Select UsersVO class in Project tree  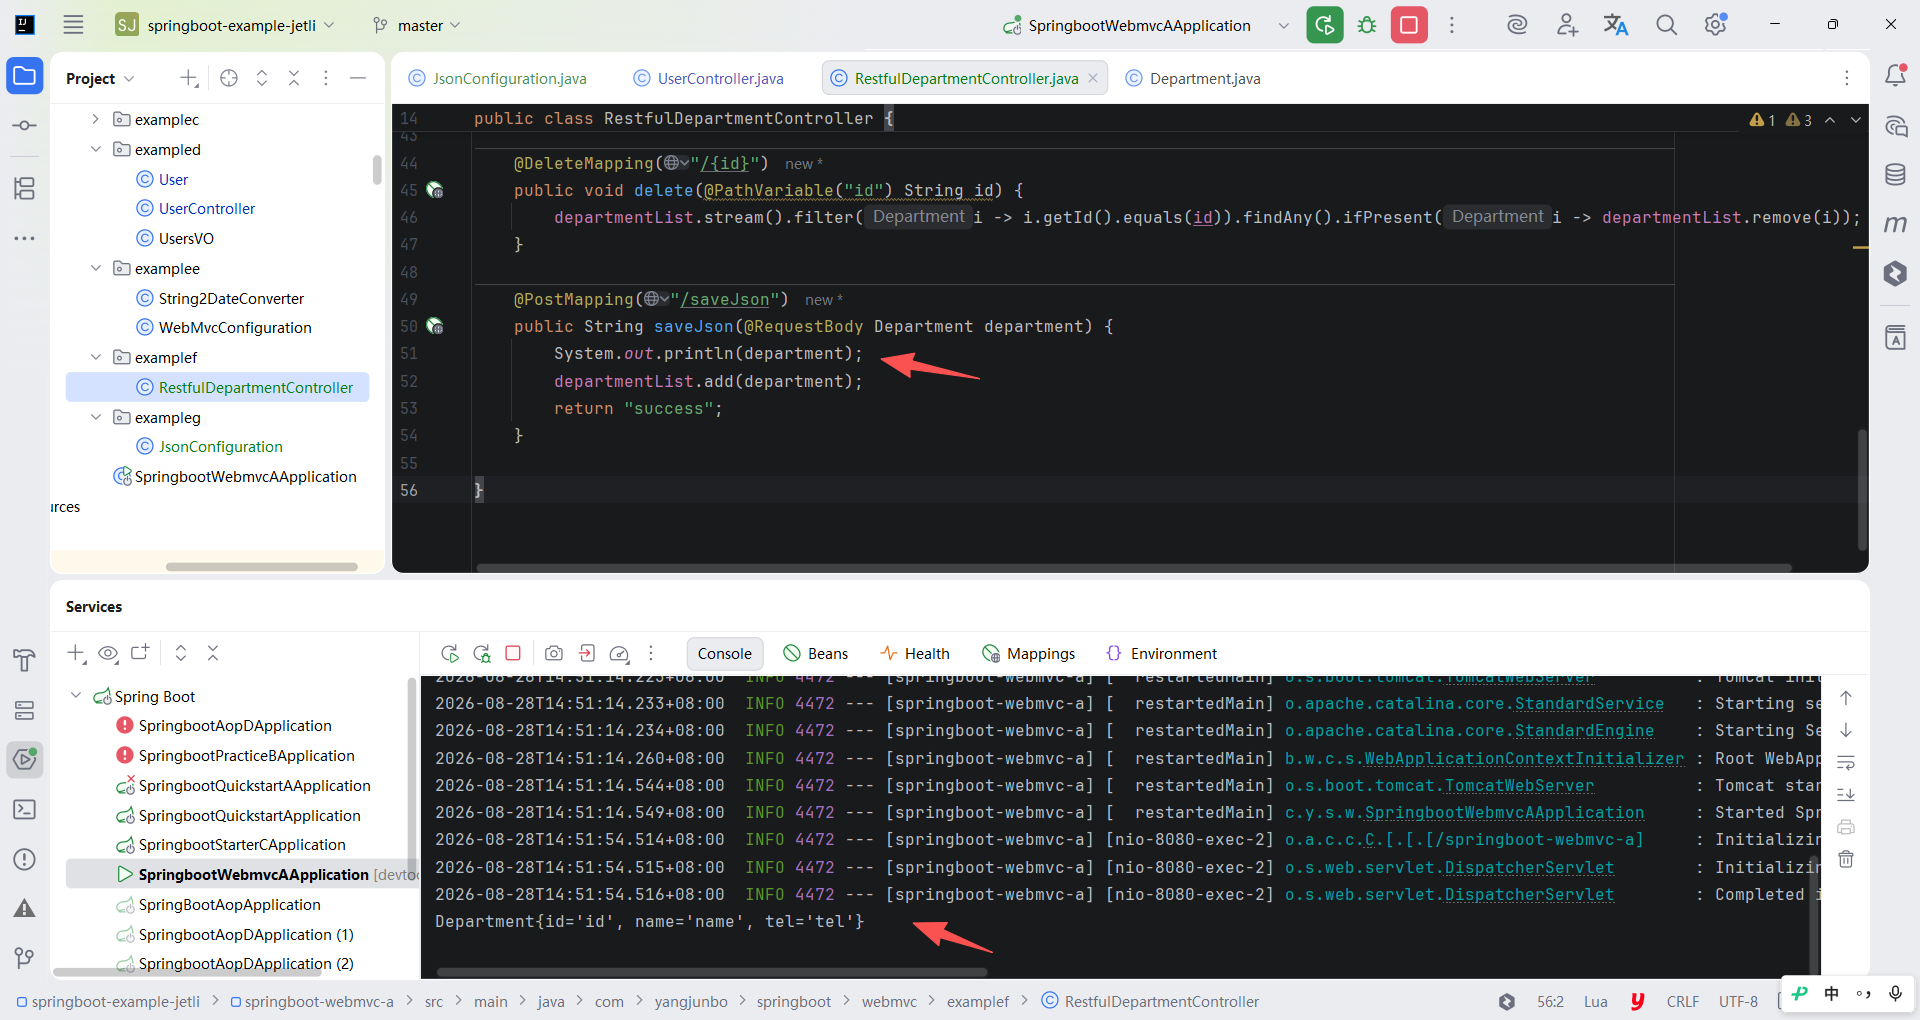point(186,238)
